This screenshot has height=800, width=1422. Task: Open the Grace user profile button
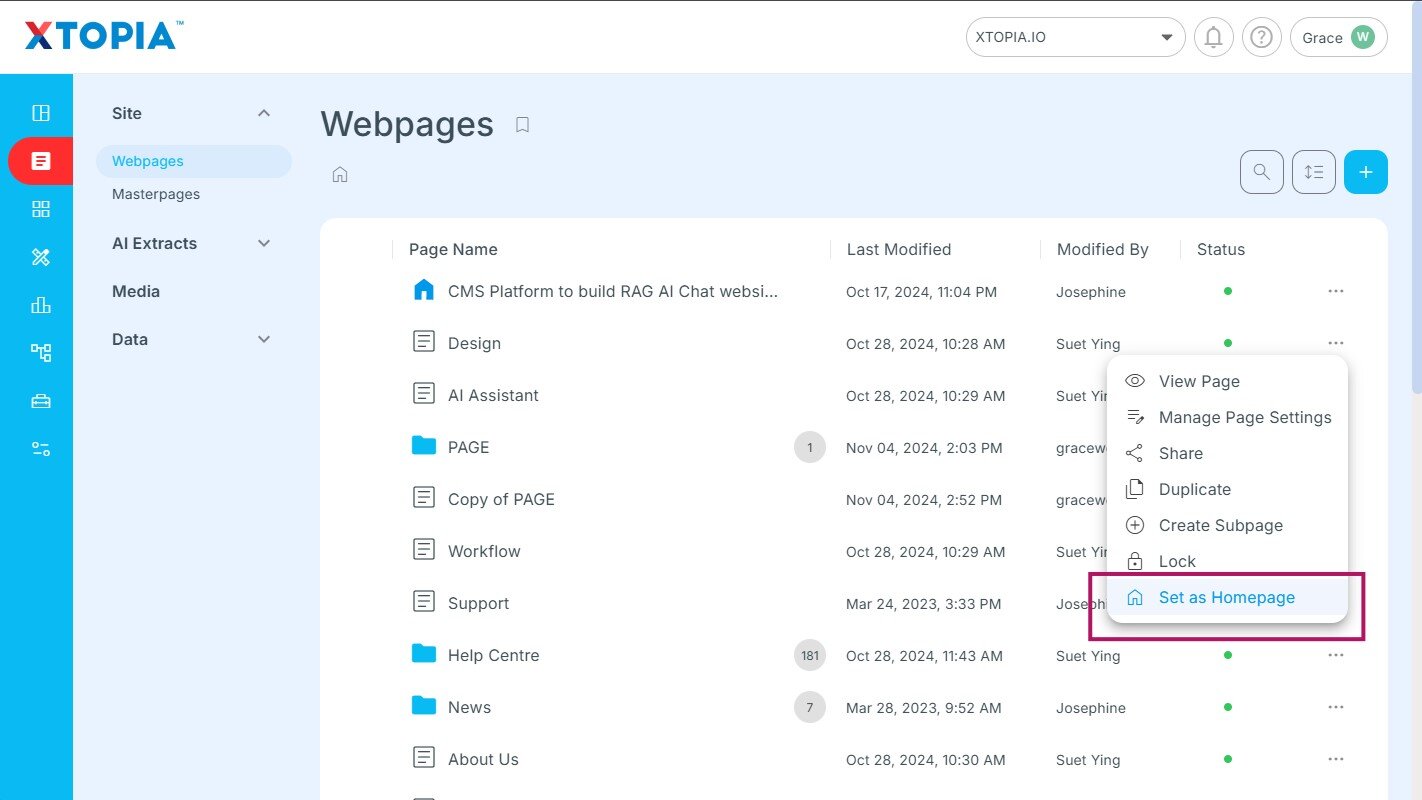point(1338,38)
